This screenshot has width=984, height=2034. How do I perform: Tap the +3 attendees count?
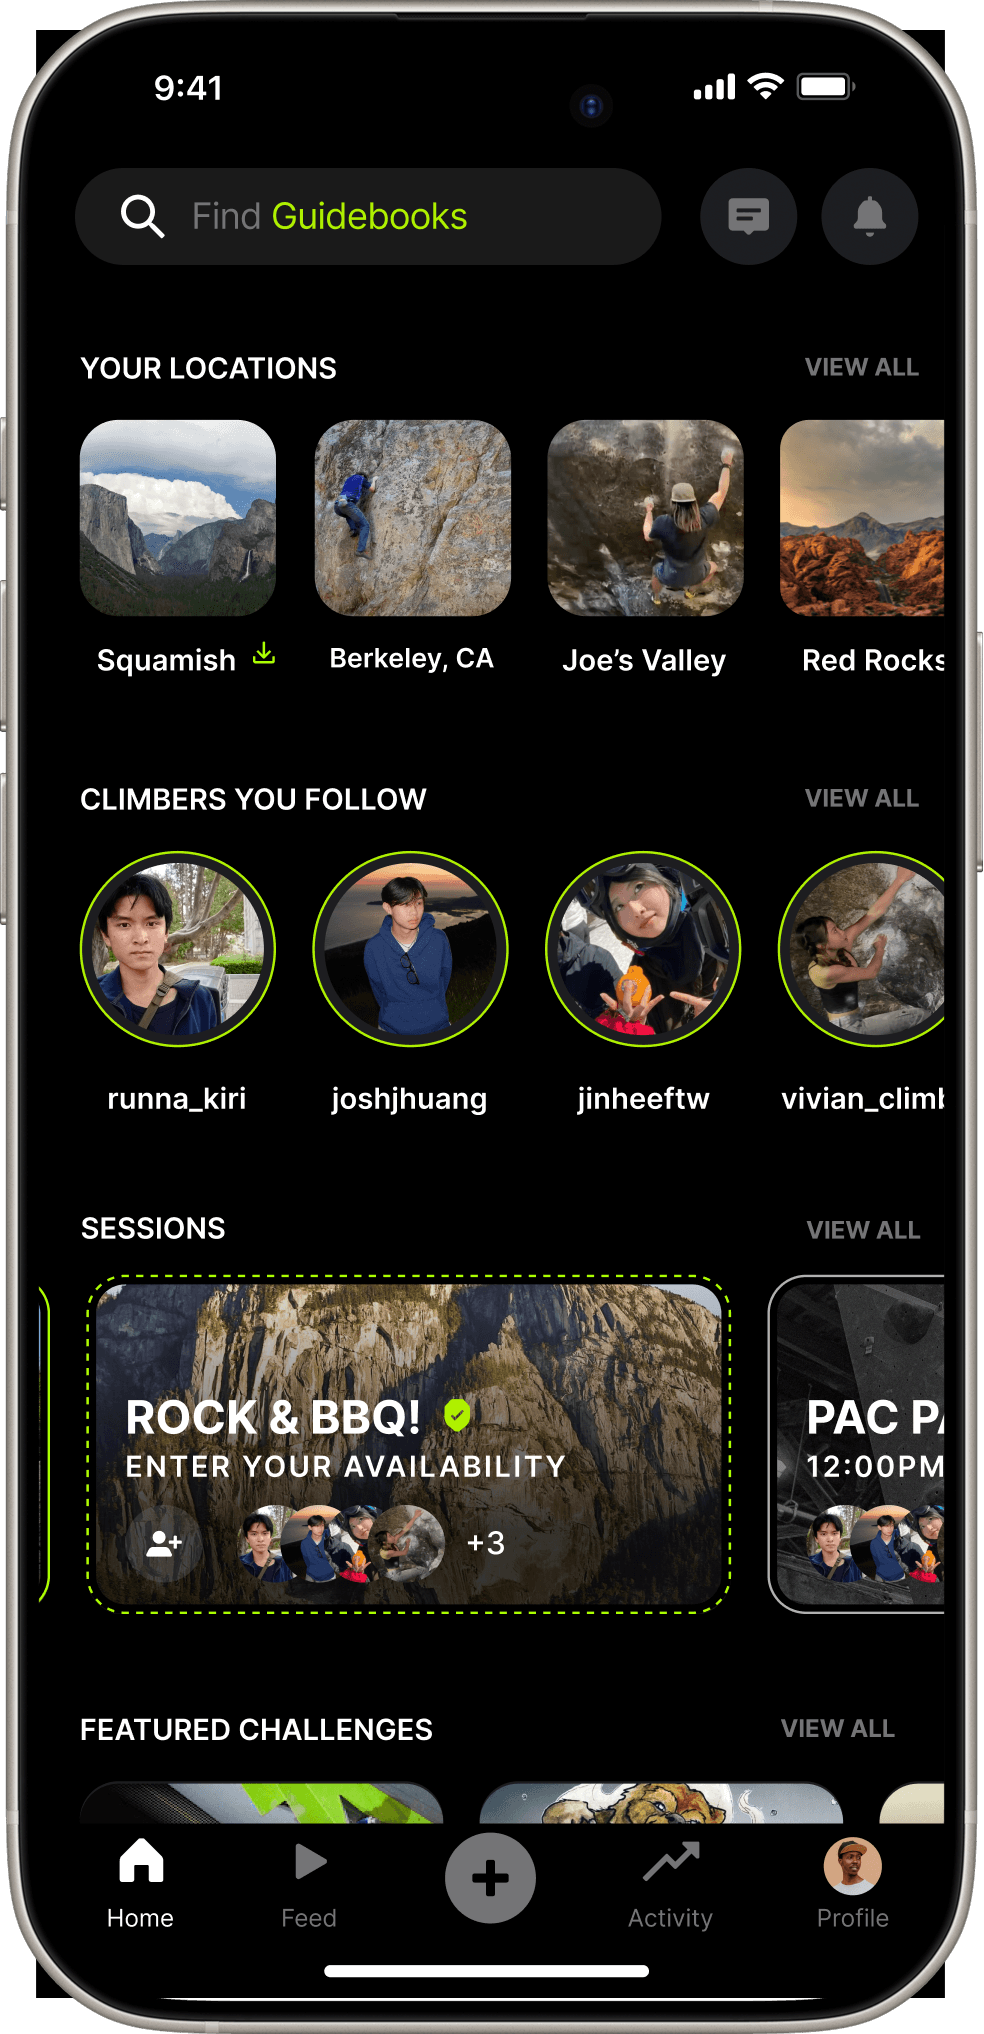coord(486,1543)
